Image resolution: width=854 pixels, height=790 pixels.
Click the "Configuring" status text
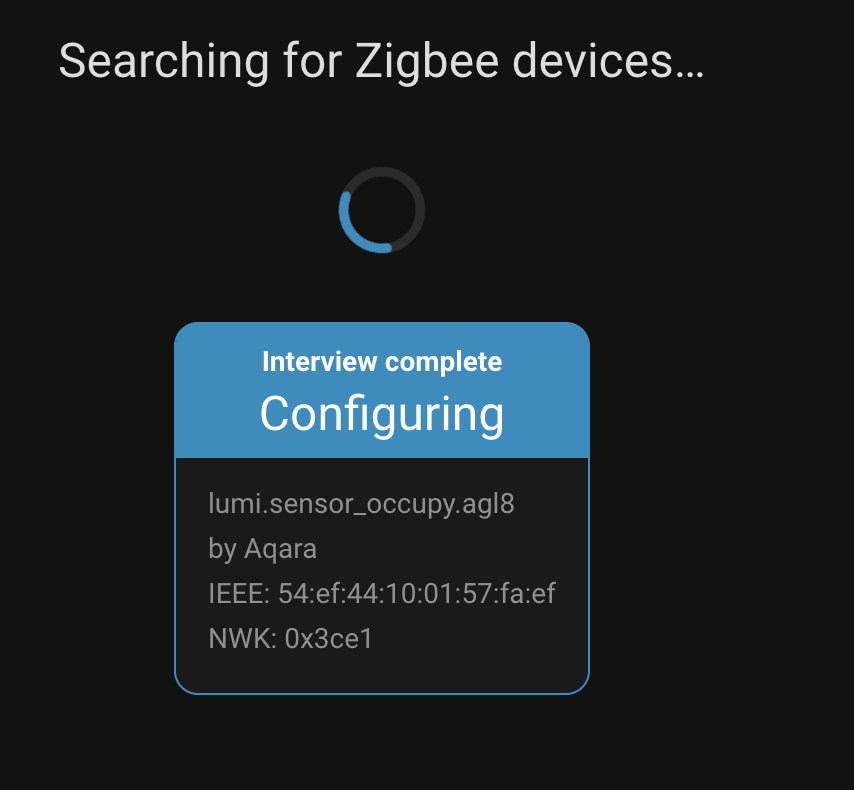coord(382,413)
